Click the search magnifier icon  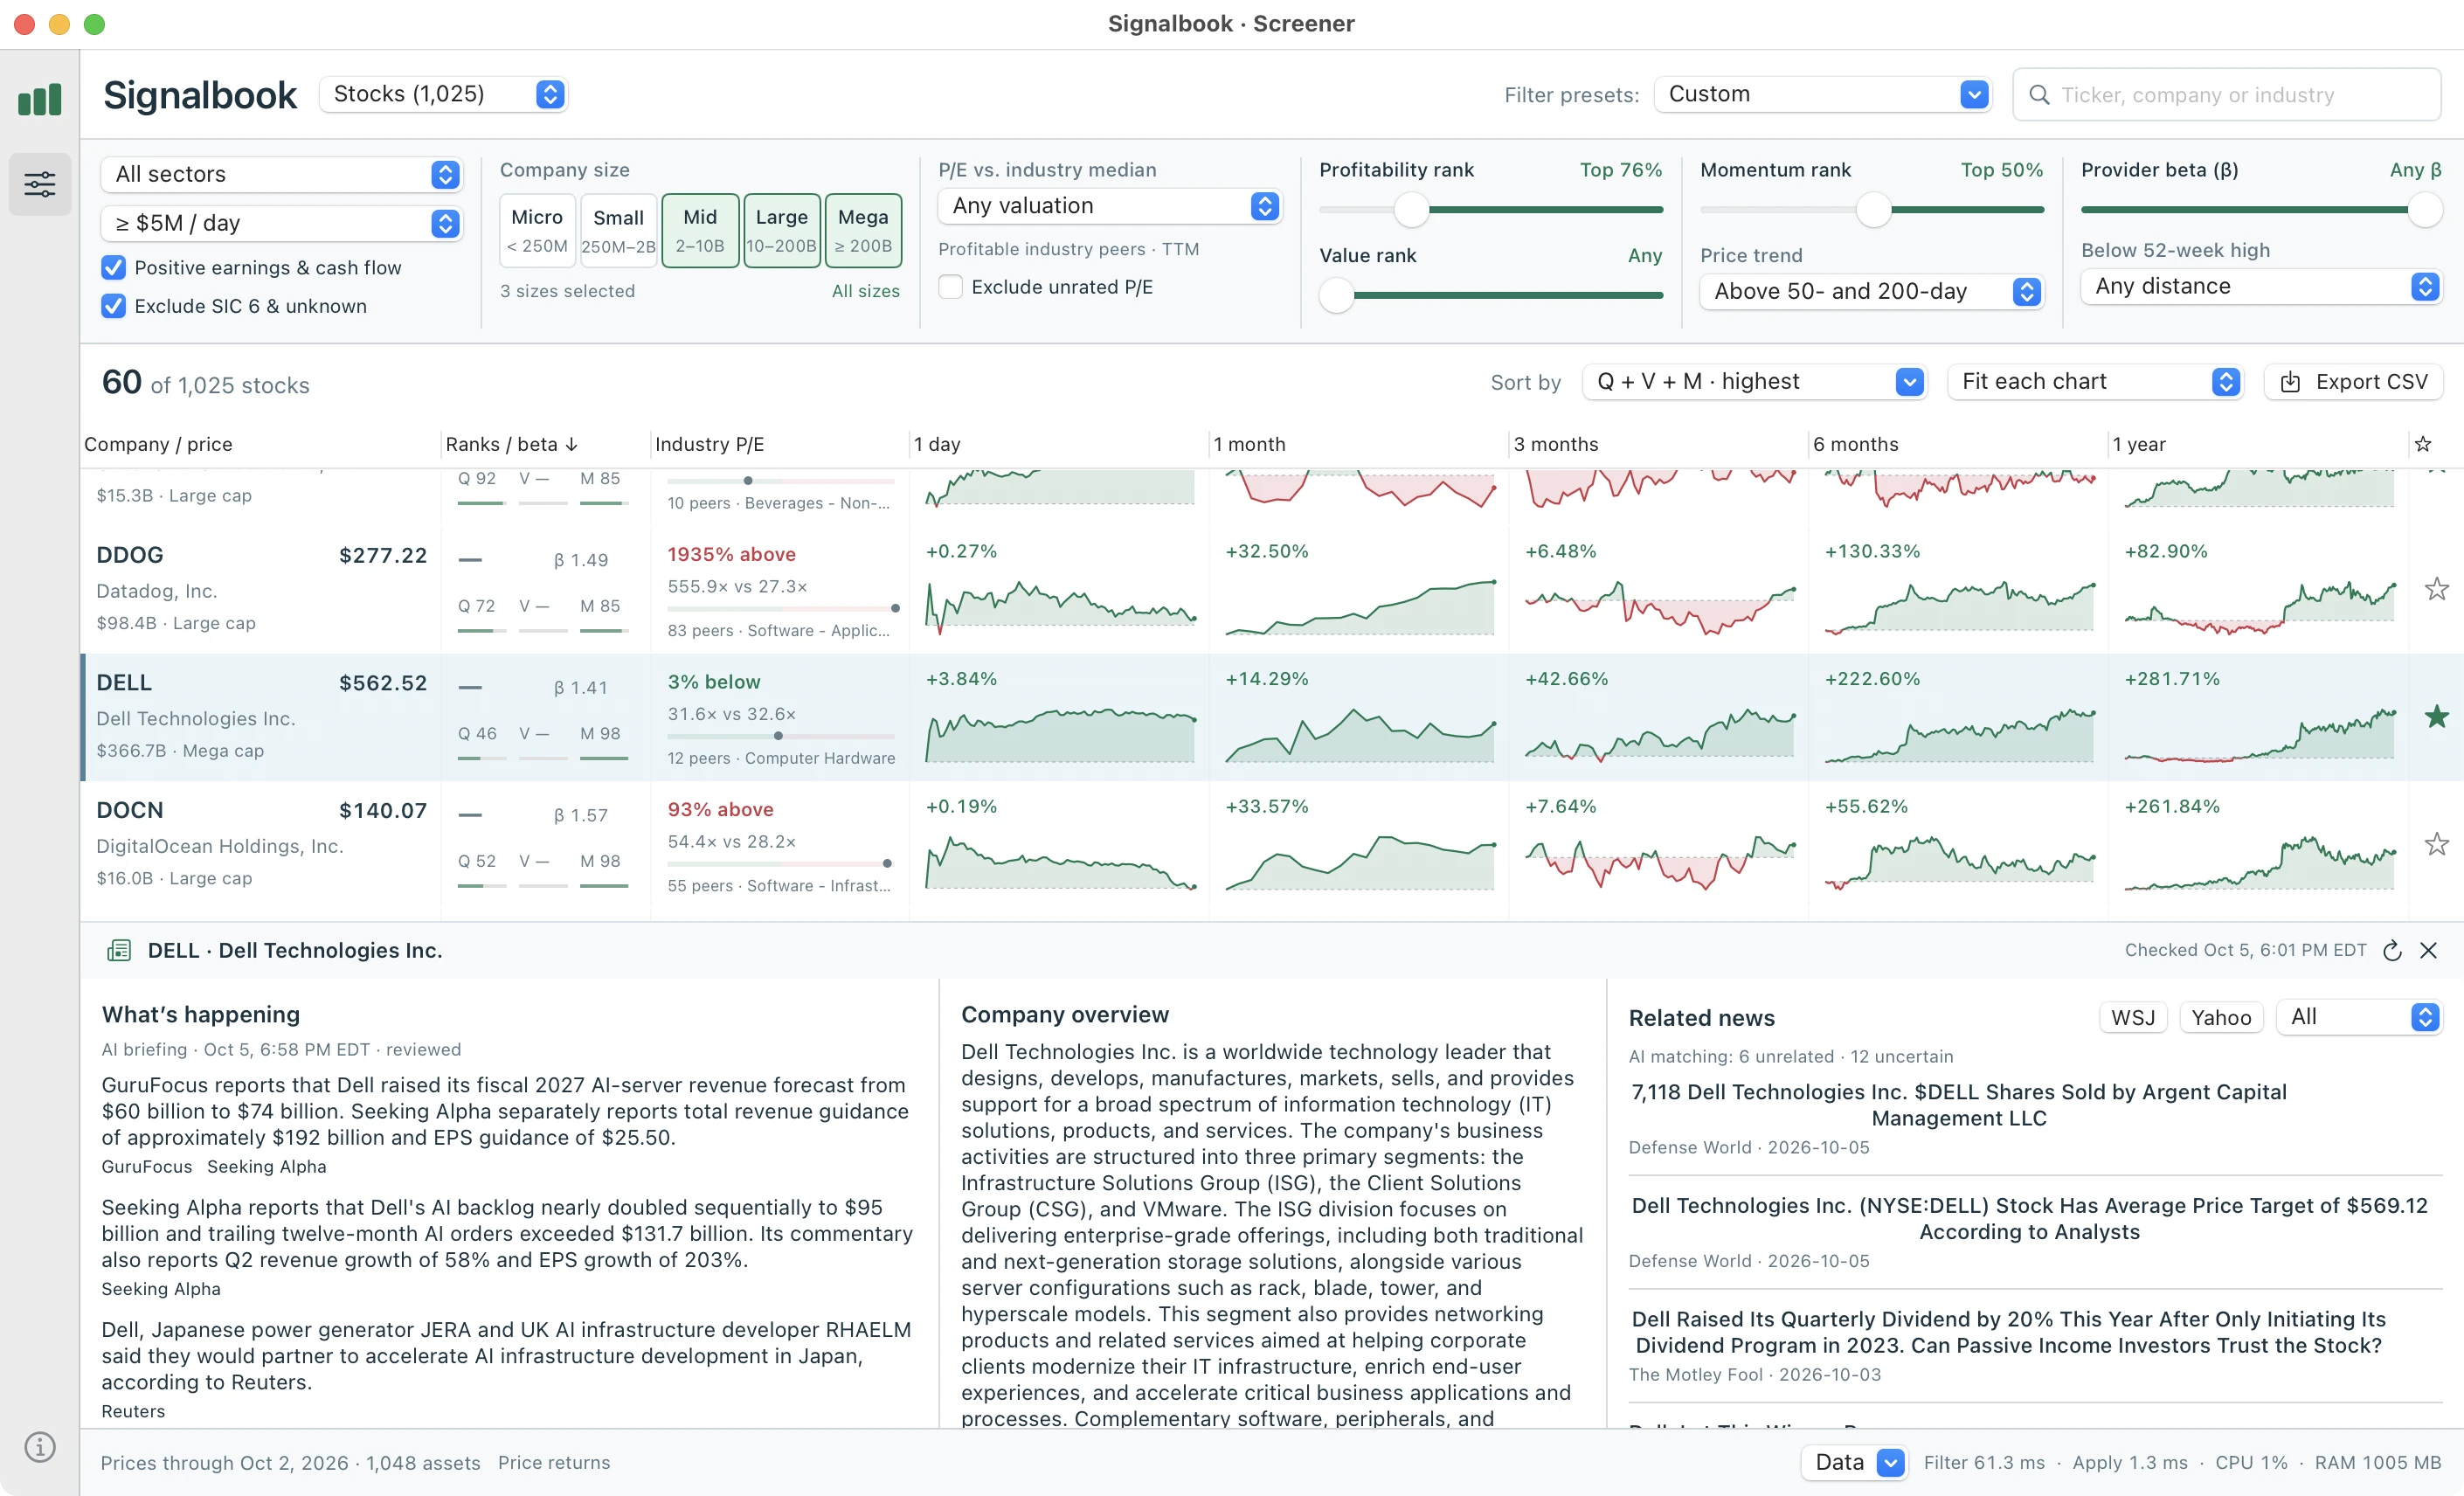[x=2038, y=95]
